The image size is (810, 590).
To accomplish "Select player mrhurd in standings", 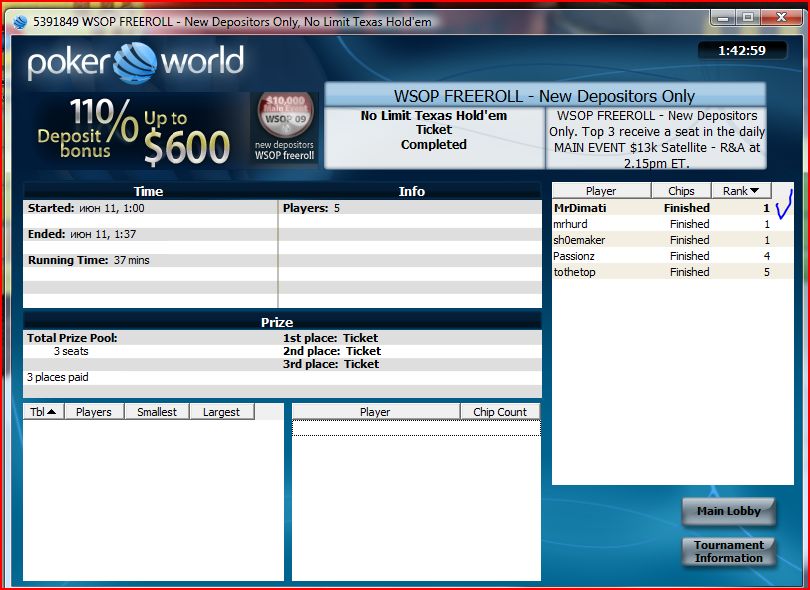I will [x=673, y=224].
